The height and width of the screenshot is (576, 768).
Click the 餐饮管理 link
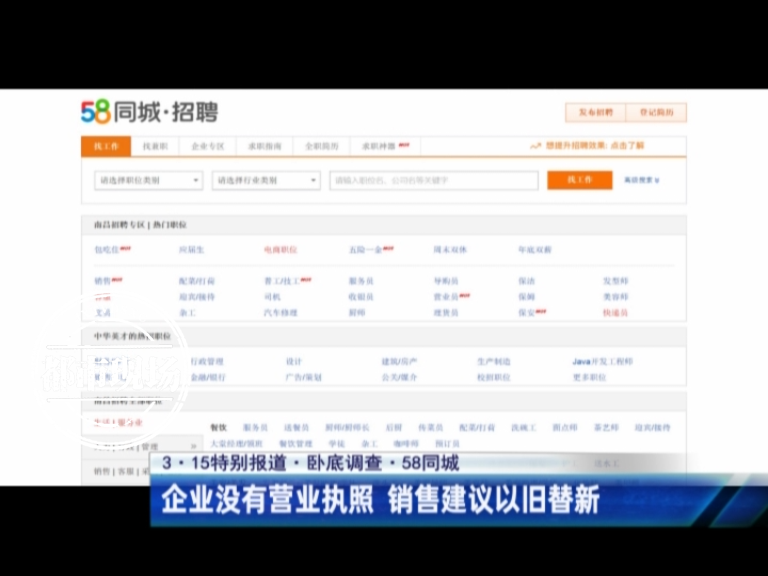(x=296, y=444)
